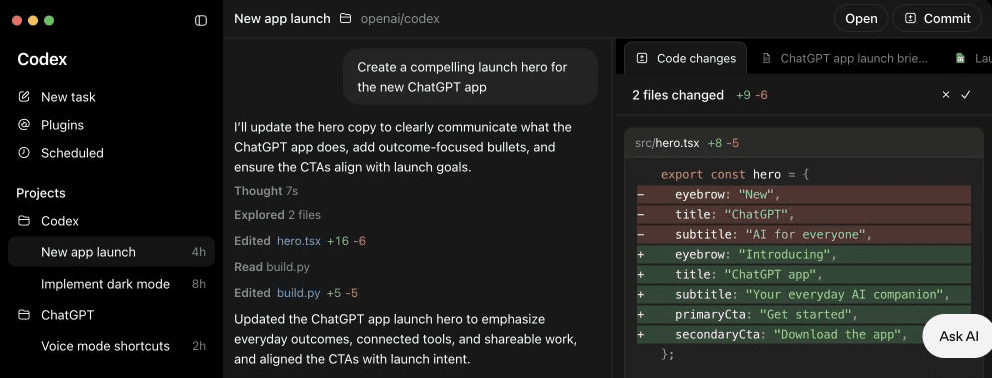Open Scheduled section

[72, 153]
